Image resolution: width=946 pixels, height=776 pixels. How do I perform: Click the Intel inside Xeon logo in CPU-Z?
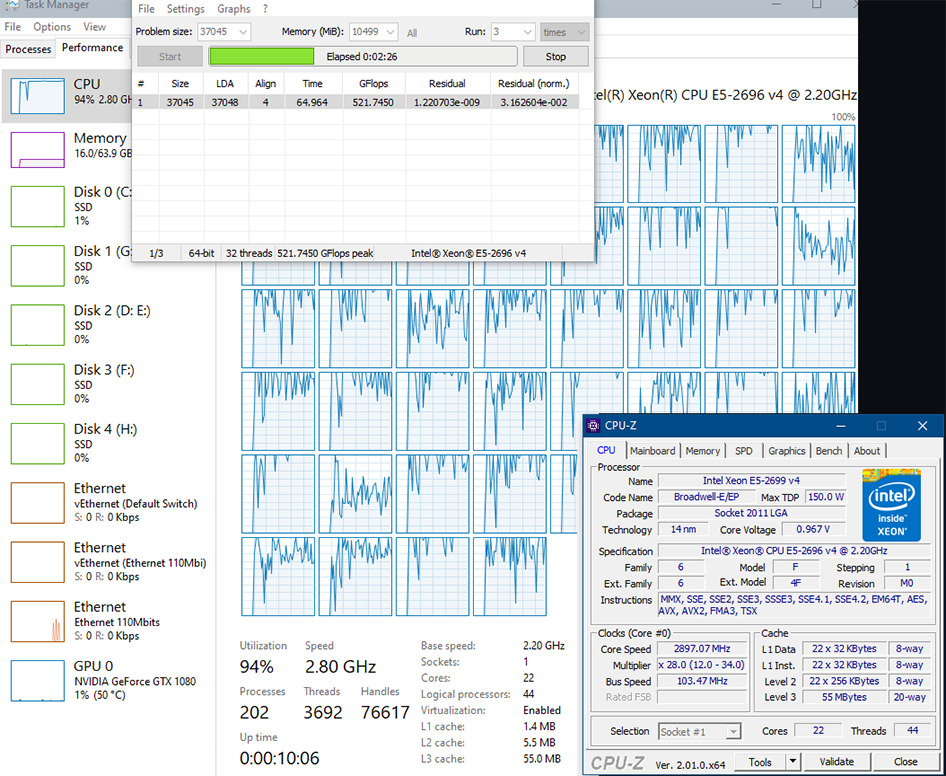pos(890,505)
